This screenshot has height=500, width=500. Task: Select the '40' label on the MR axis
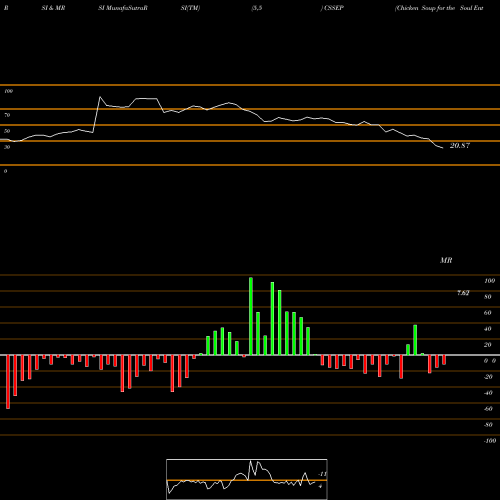click(x=488, y=329)
